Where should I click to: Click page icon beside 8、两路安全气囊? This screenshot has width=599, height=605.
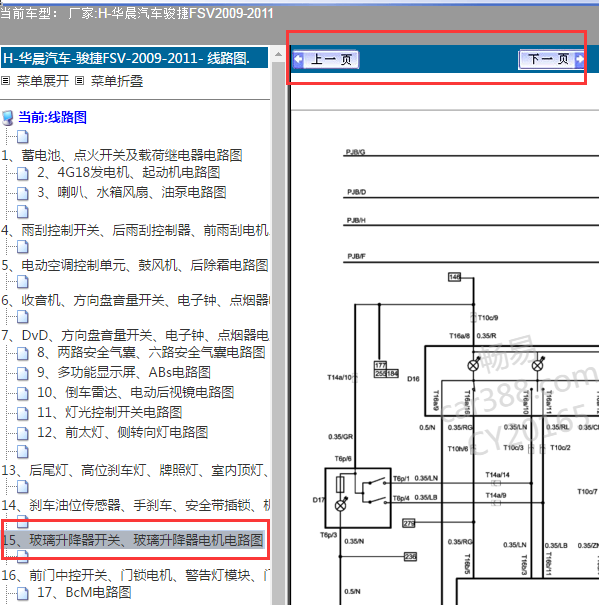[x=22, y=353]
